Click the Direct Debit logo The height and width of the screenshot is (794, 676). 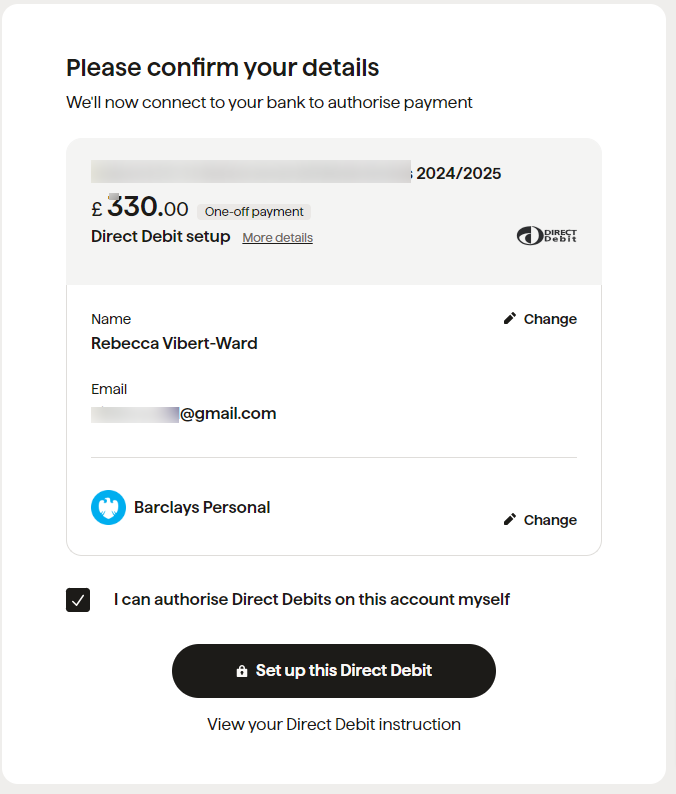pos(546,236)
